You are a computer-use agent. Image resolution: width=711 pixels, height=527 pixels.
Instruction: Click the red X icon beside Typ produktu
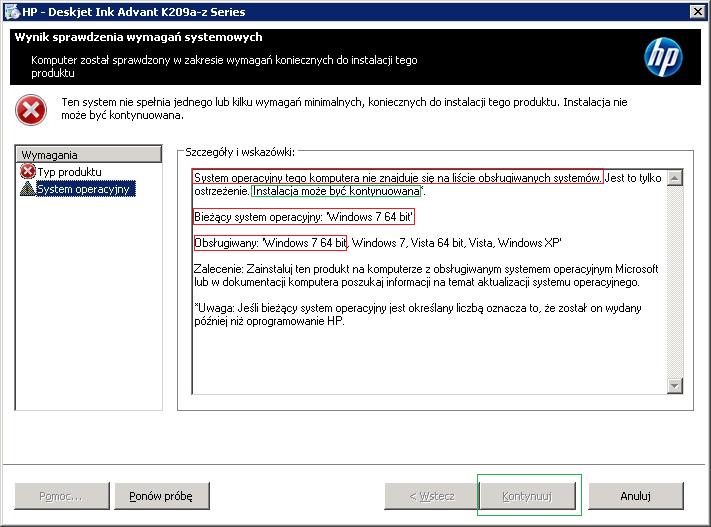click(28, 172)
